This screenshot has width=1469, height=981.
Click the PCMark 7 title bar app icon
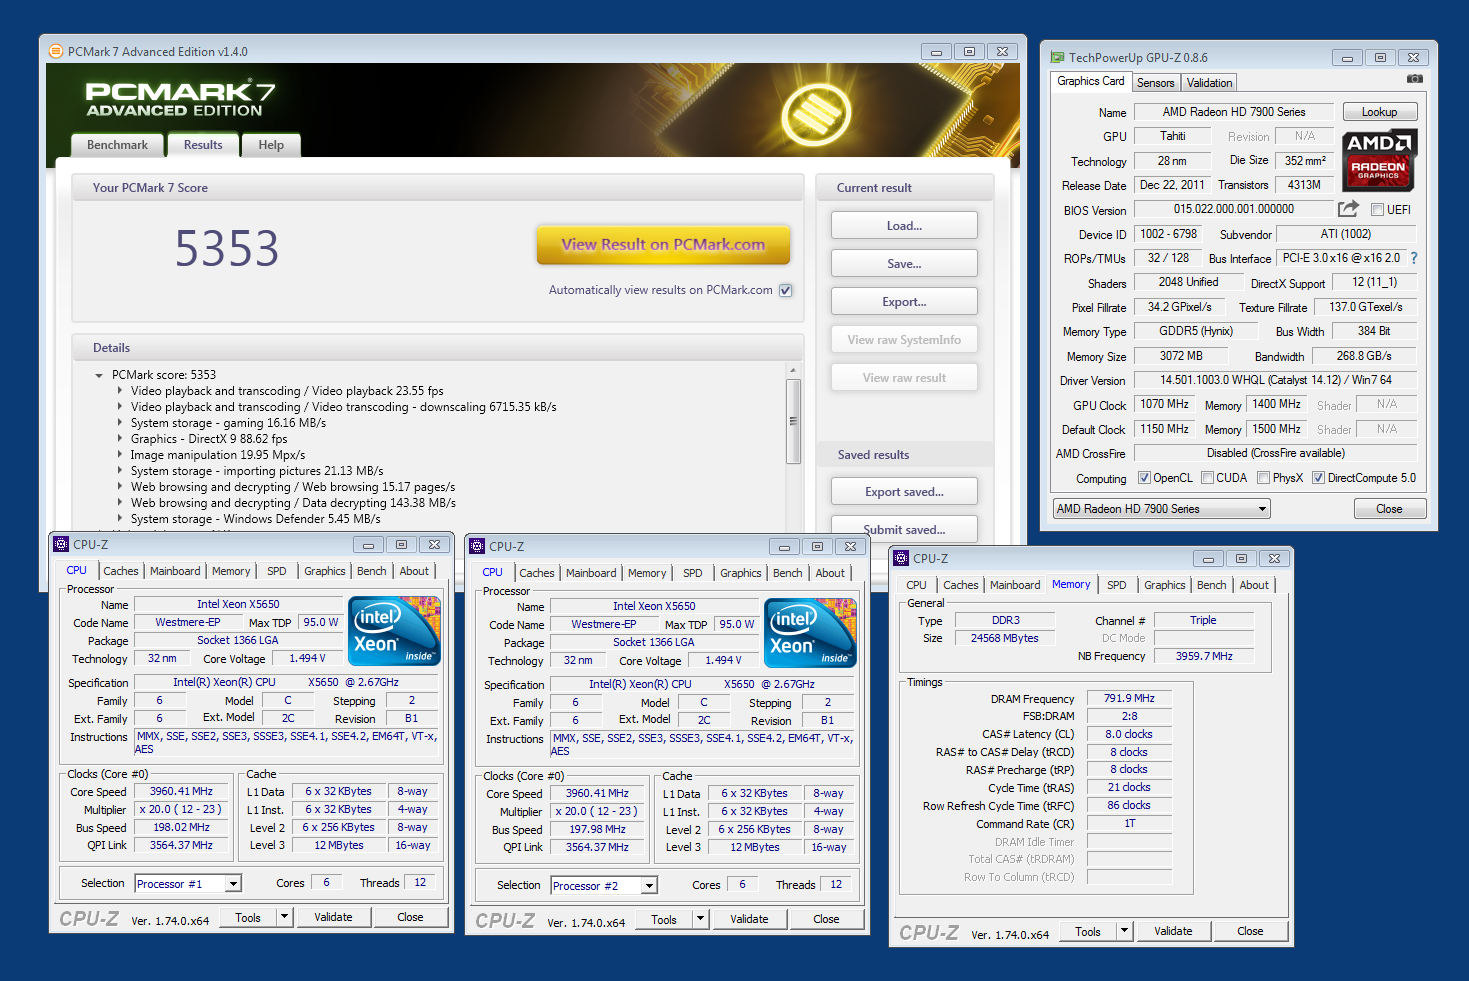pos(57,51)
